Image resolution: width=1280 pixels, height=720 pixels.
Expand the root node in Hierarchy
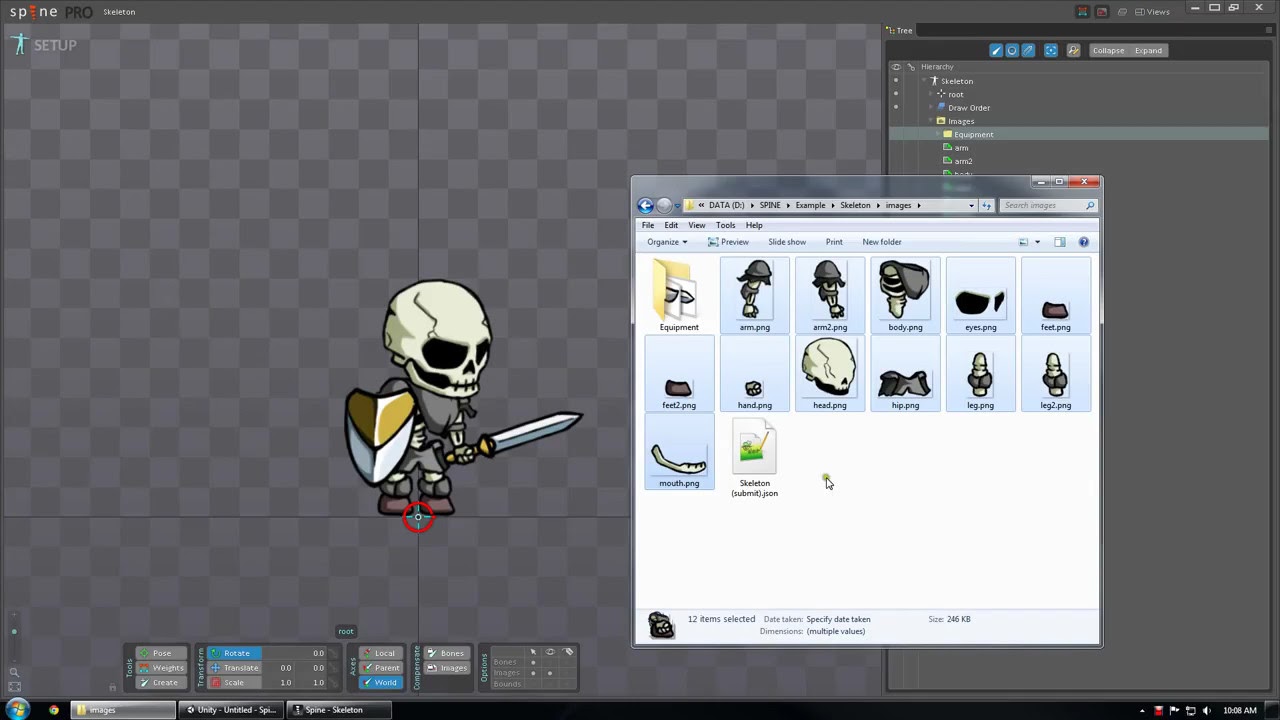point(930,94)
